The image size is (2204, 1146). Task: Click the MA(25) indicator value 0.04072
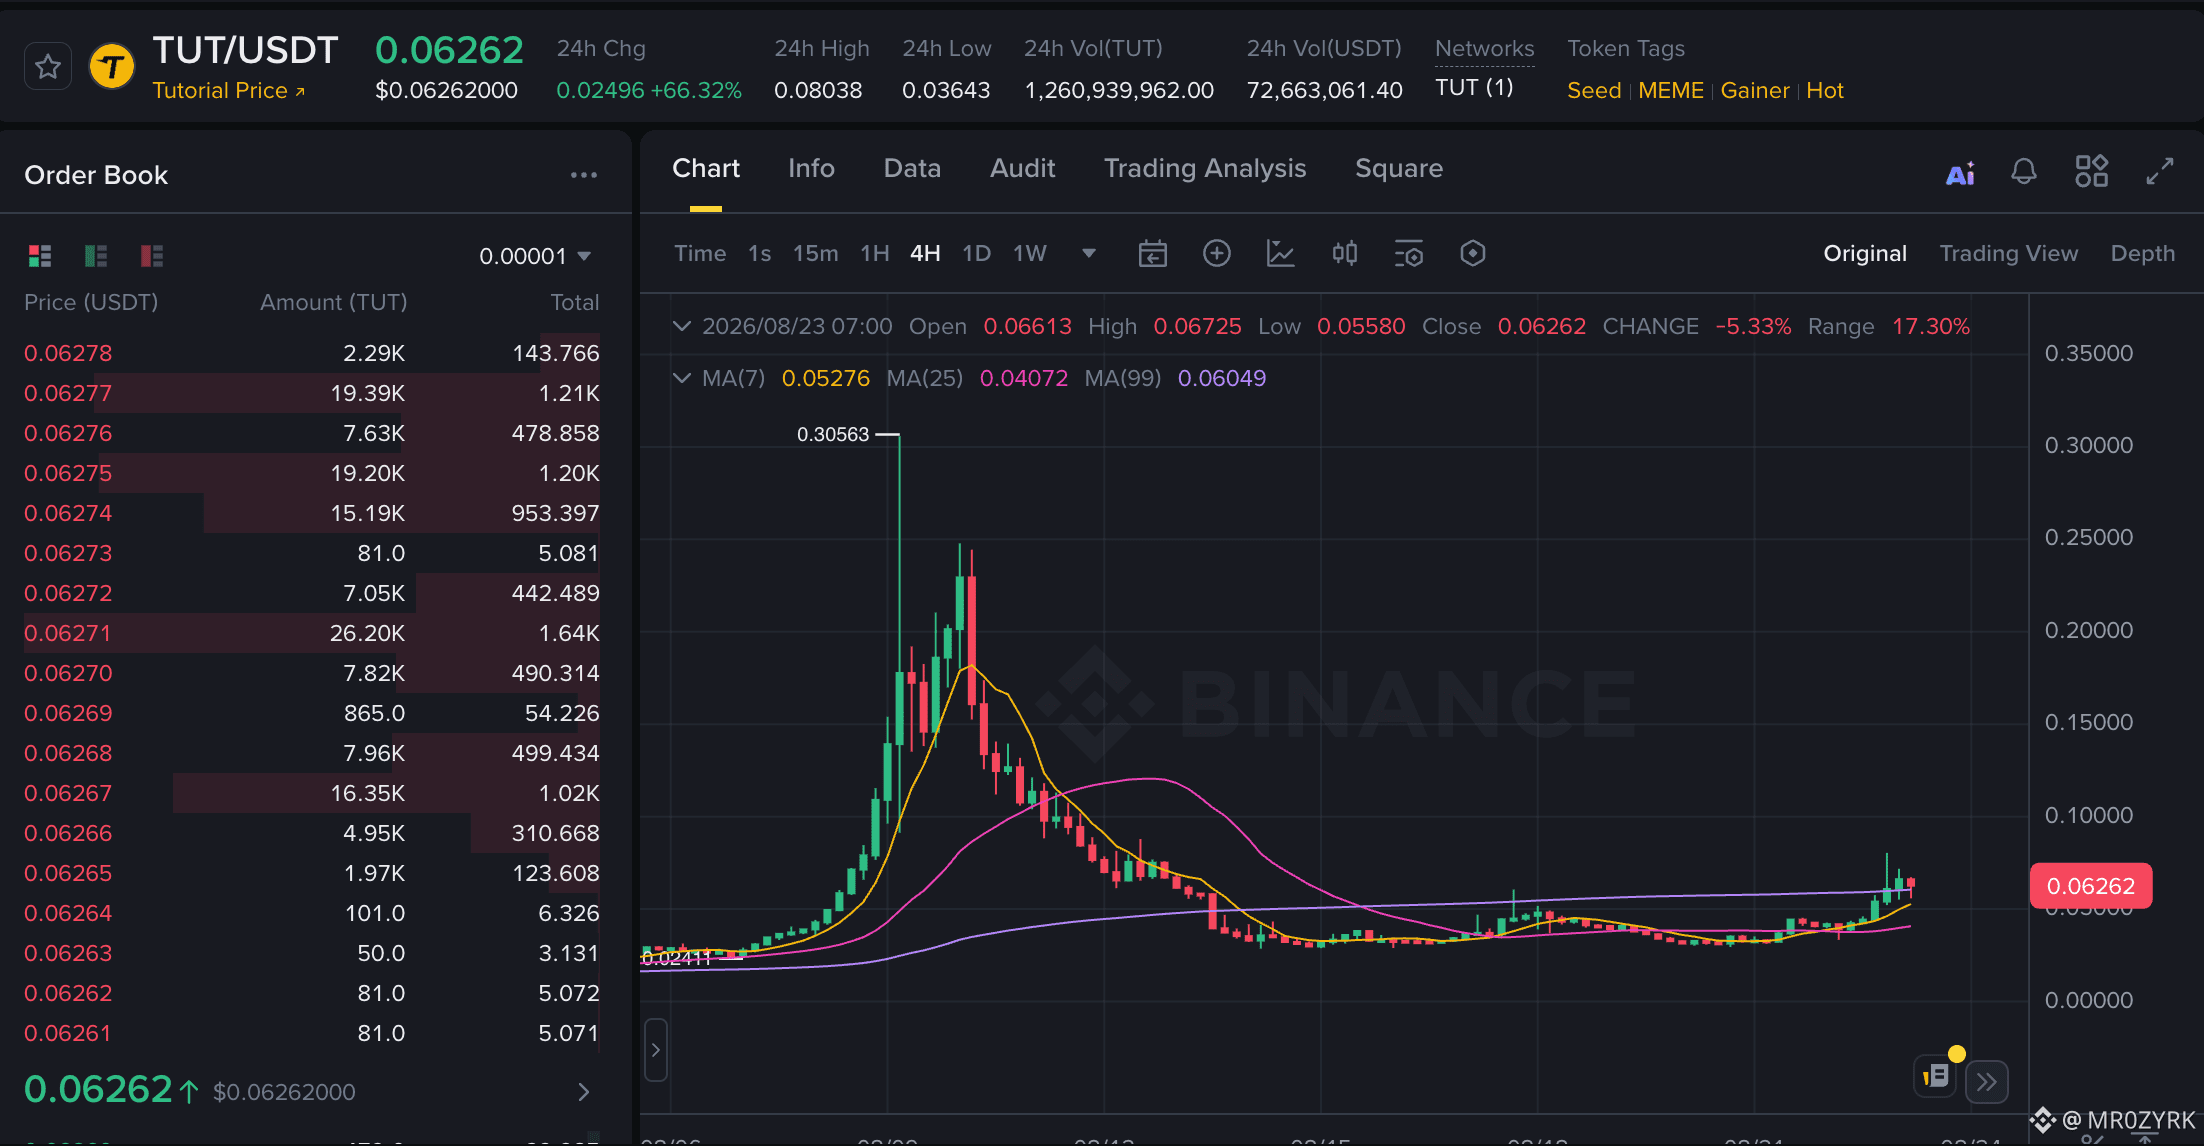[x=1024, y=378]
